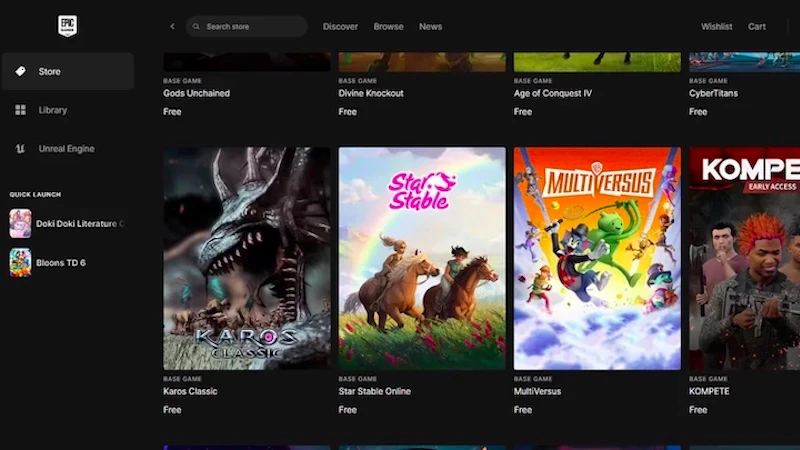This screenshot has height=450, width=800.
Task: Select Store in the sidebar
Action: click(x=68, y=71)
